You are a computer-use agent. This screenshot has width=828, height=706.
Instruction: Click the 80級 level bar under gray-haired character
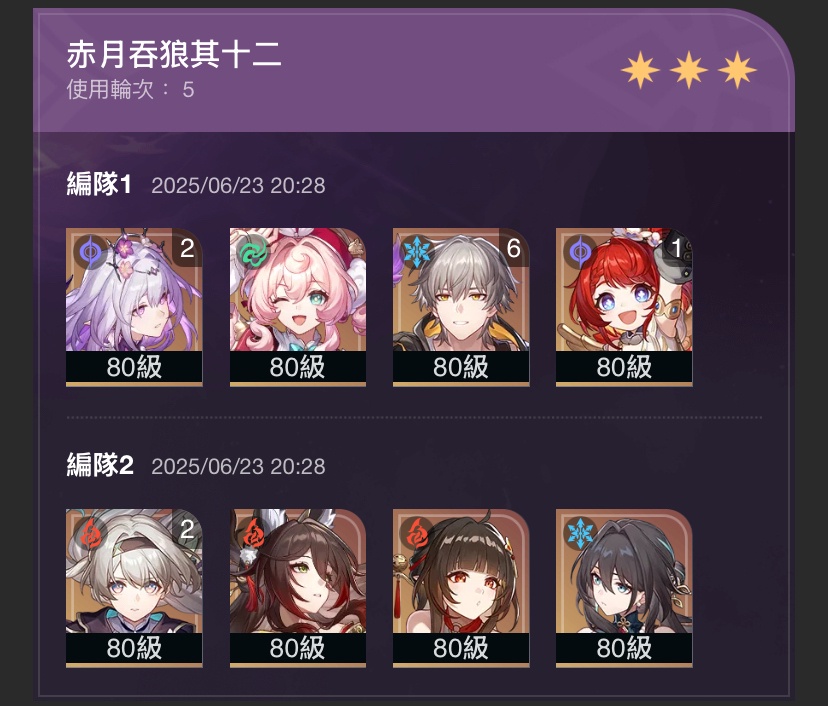[461, 367]
